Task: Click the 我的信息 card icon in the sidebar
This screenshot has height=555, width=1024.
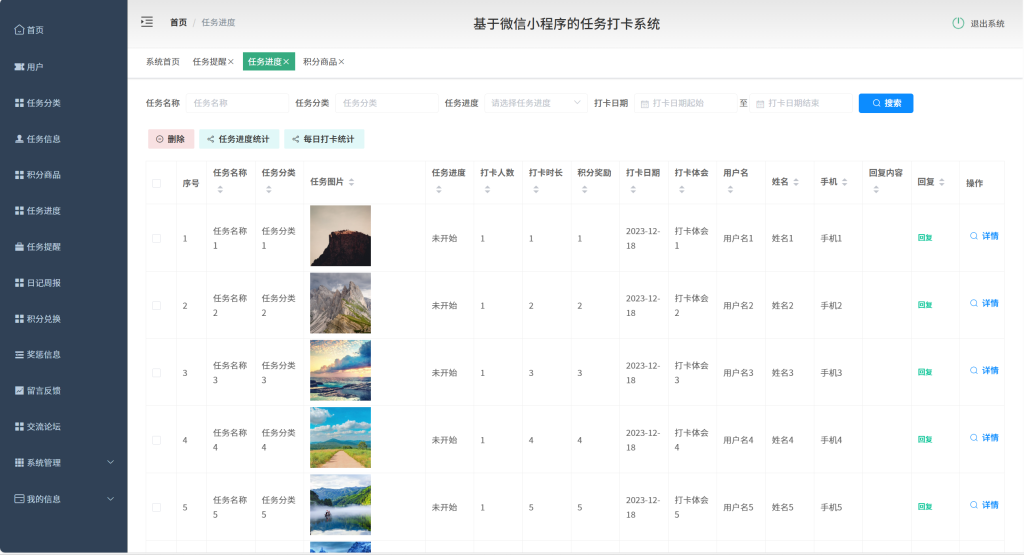Action: 20,499
